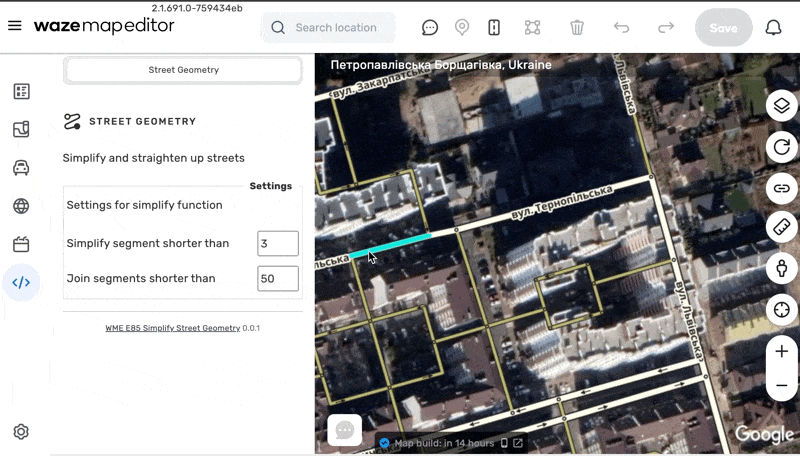Click the mobile device icon in map status bar
The height and width of the screenshot is (456, 800).
click(504, 443)
